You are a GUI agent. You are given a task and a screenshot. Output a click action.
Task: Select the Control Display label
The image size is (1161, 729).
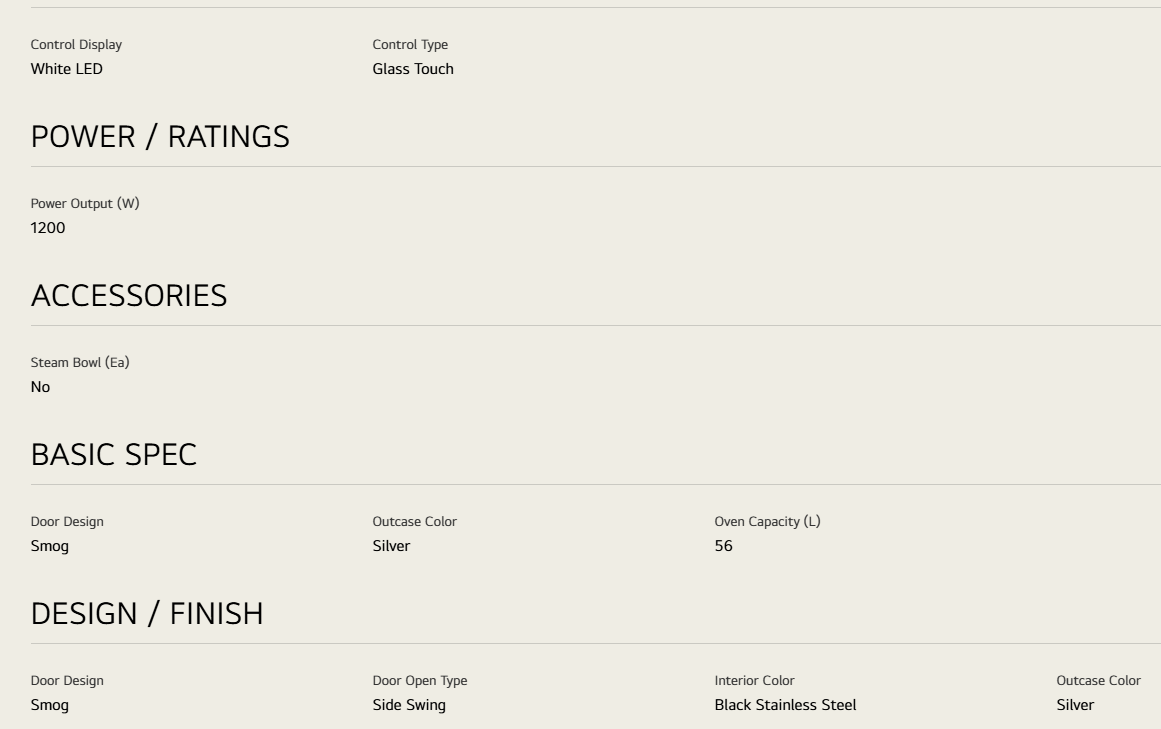(x=76, y=44)
